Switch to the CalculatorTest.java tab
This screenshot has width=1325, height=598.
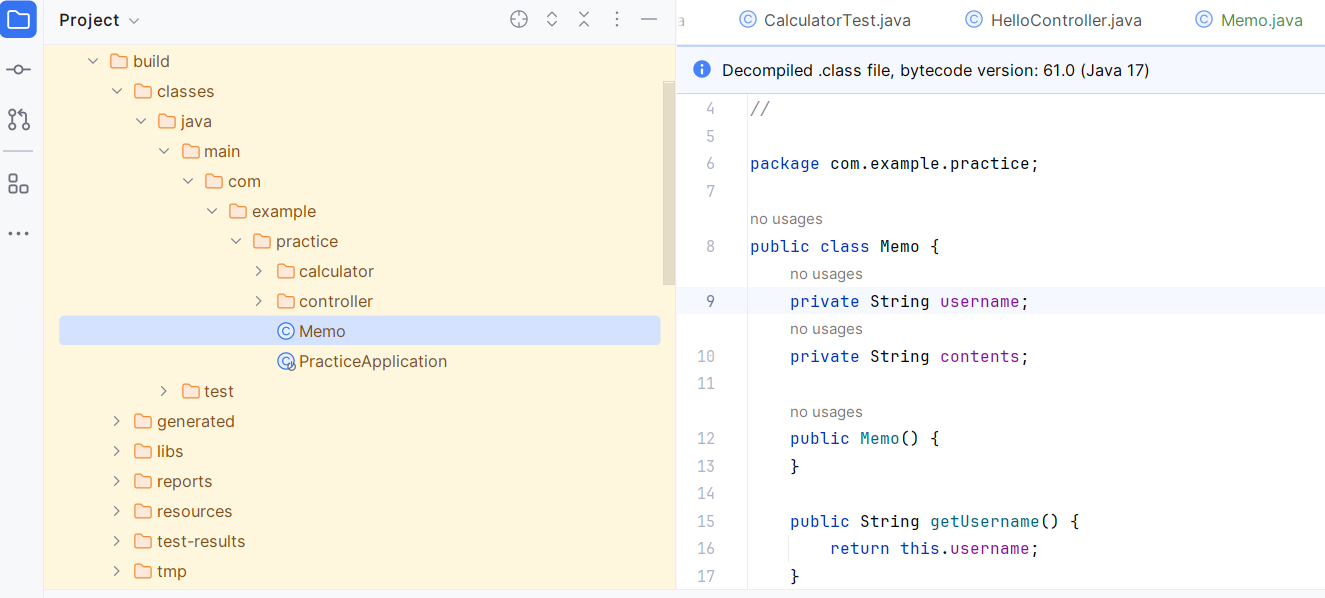825,20
